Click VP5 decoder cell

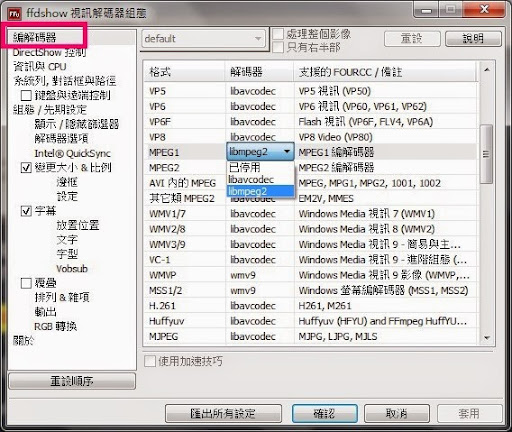[259, 91]
